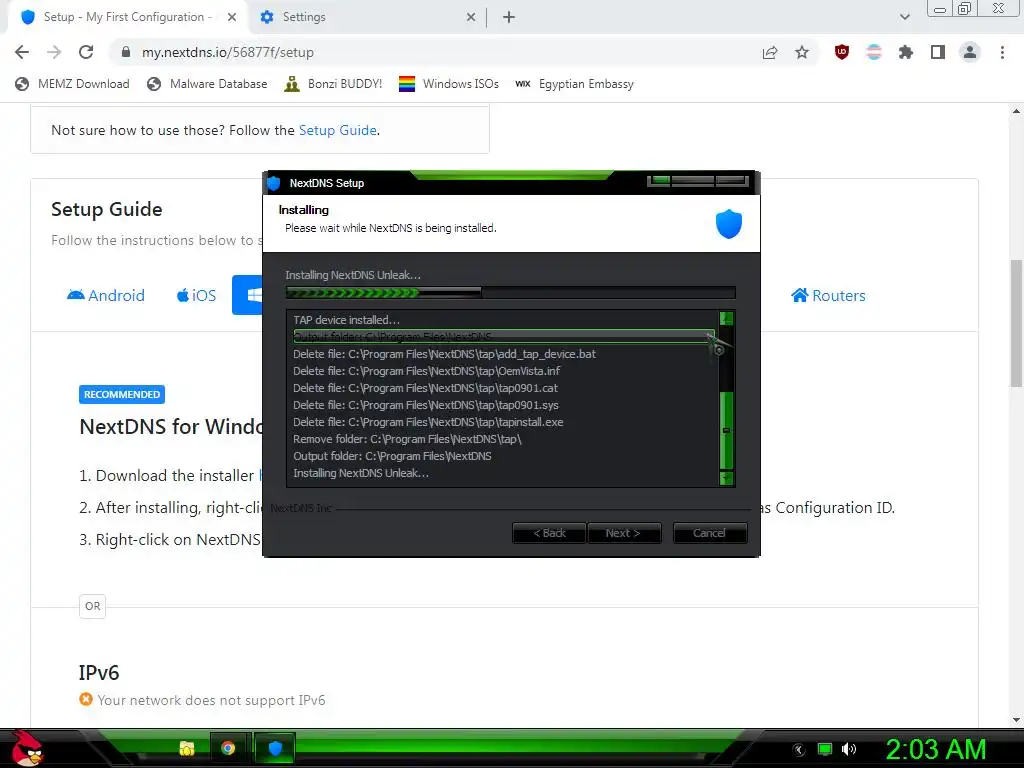Bookmark this page with the star icon
Image resolution: width=1024 pixels, height=768 pixels.
pyautogui.click(x=802, y=52)
